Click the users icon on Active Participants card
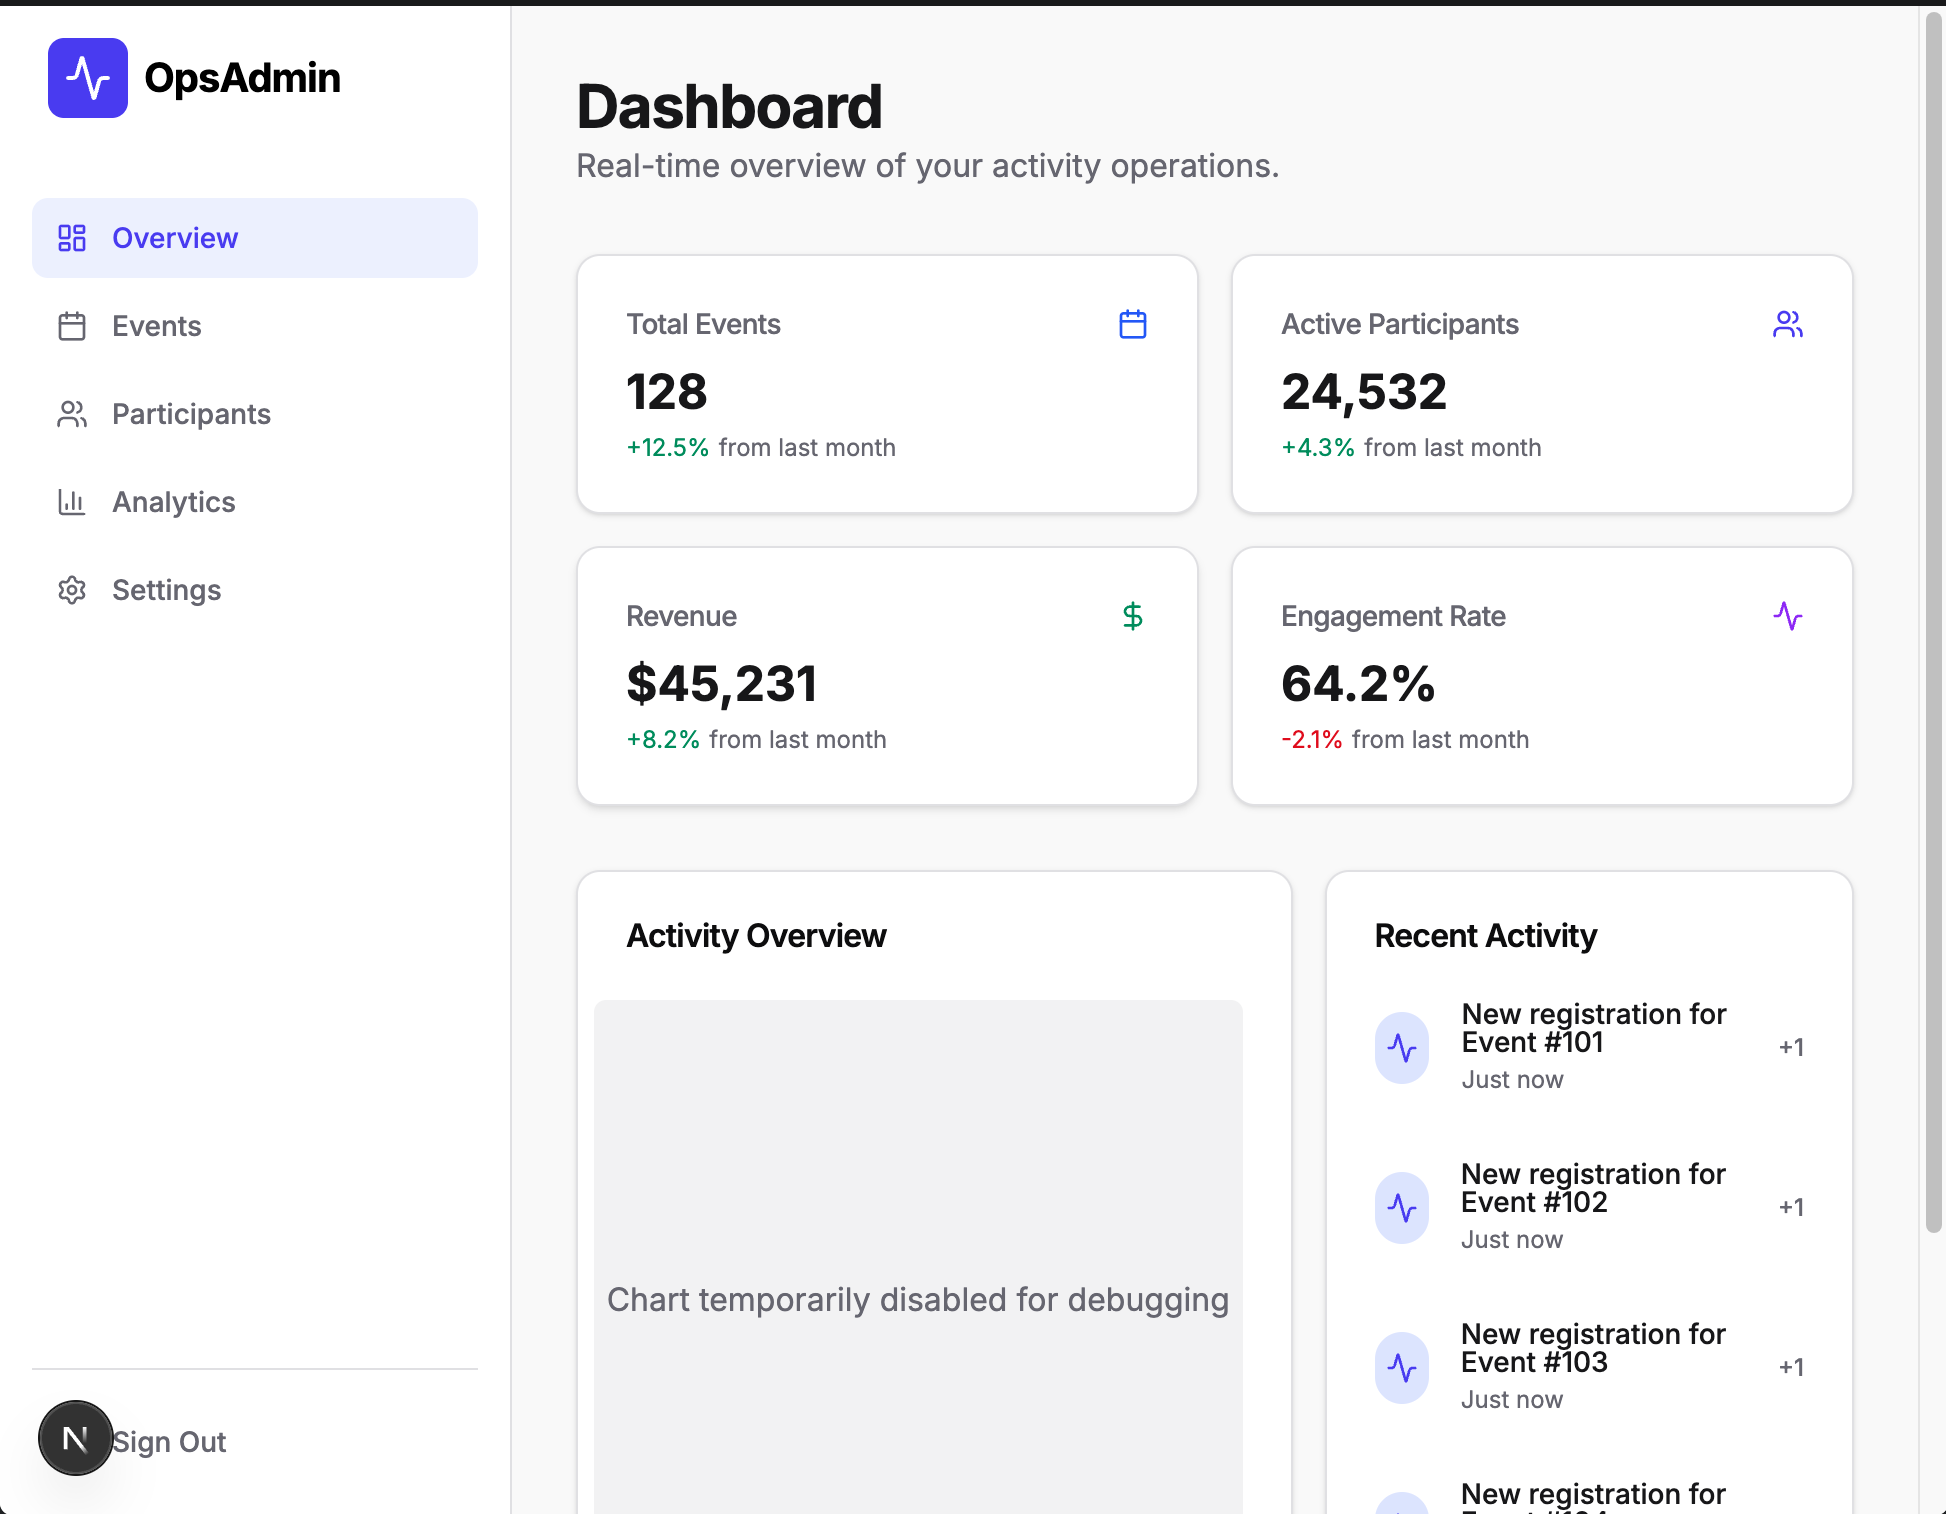The image size is (1946, 1514). point(1787,324)
